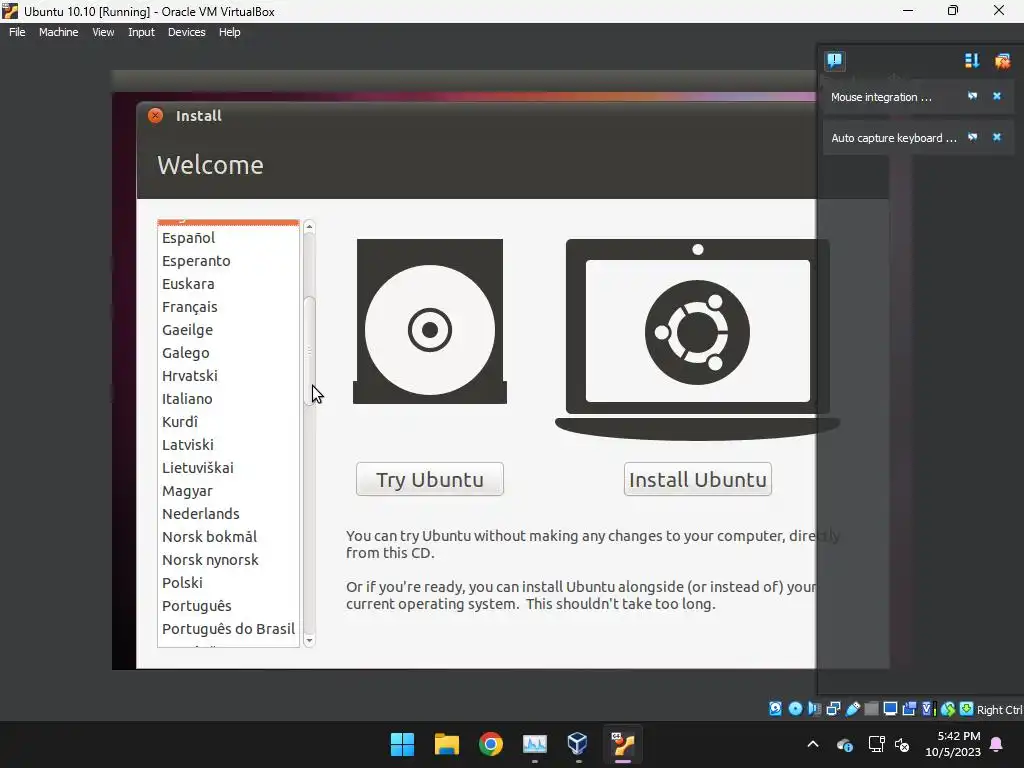The image size is (1024, 768).
Task: Select Português in the language list
Action: click(228, 605)
